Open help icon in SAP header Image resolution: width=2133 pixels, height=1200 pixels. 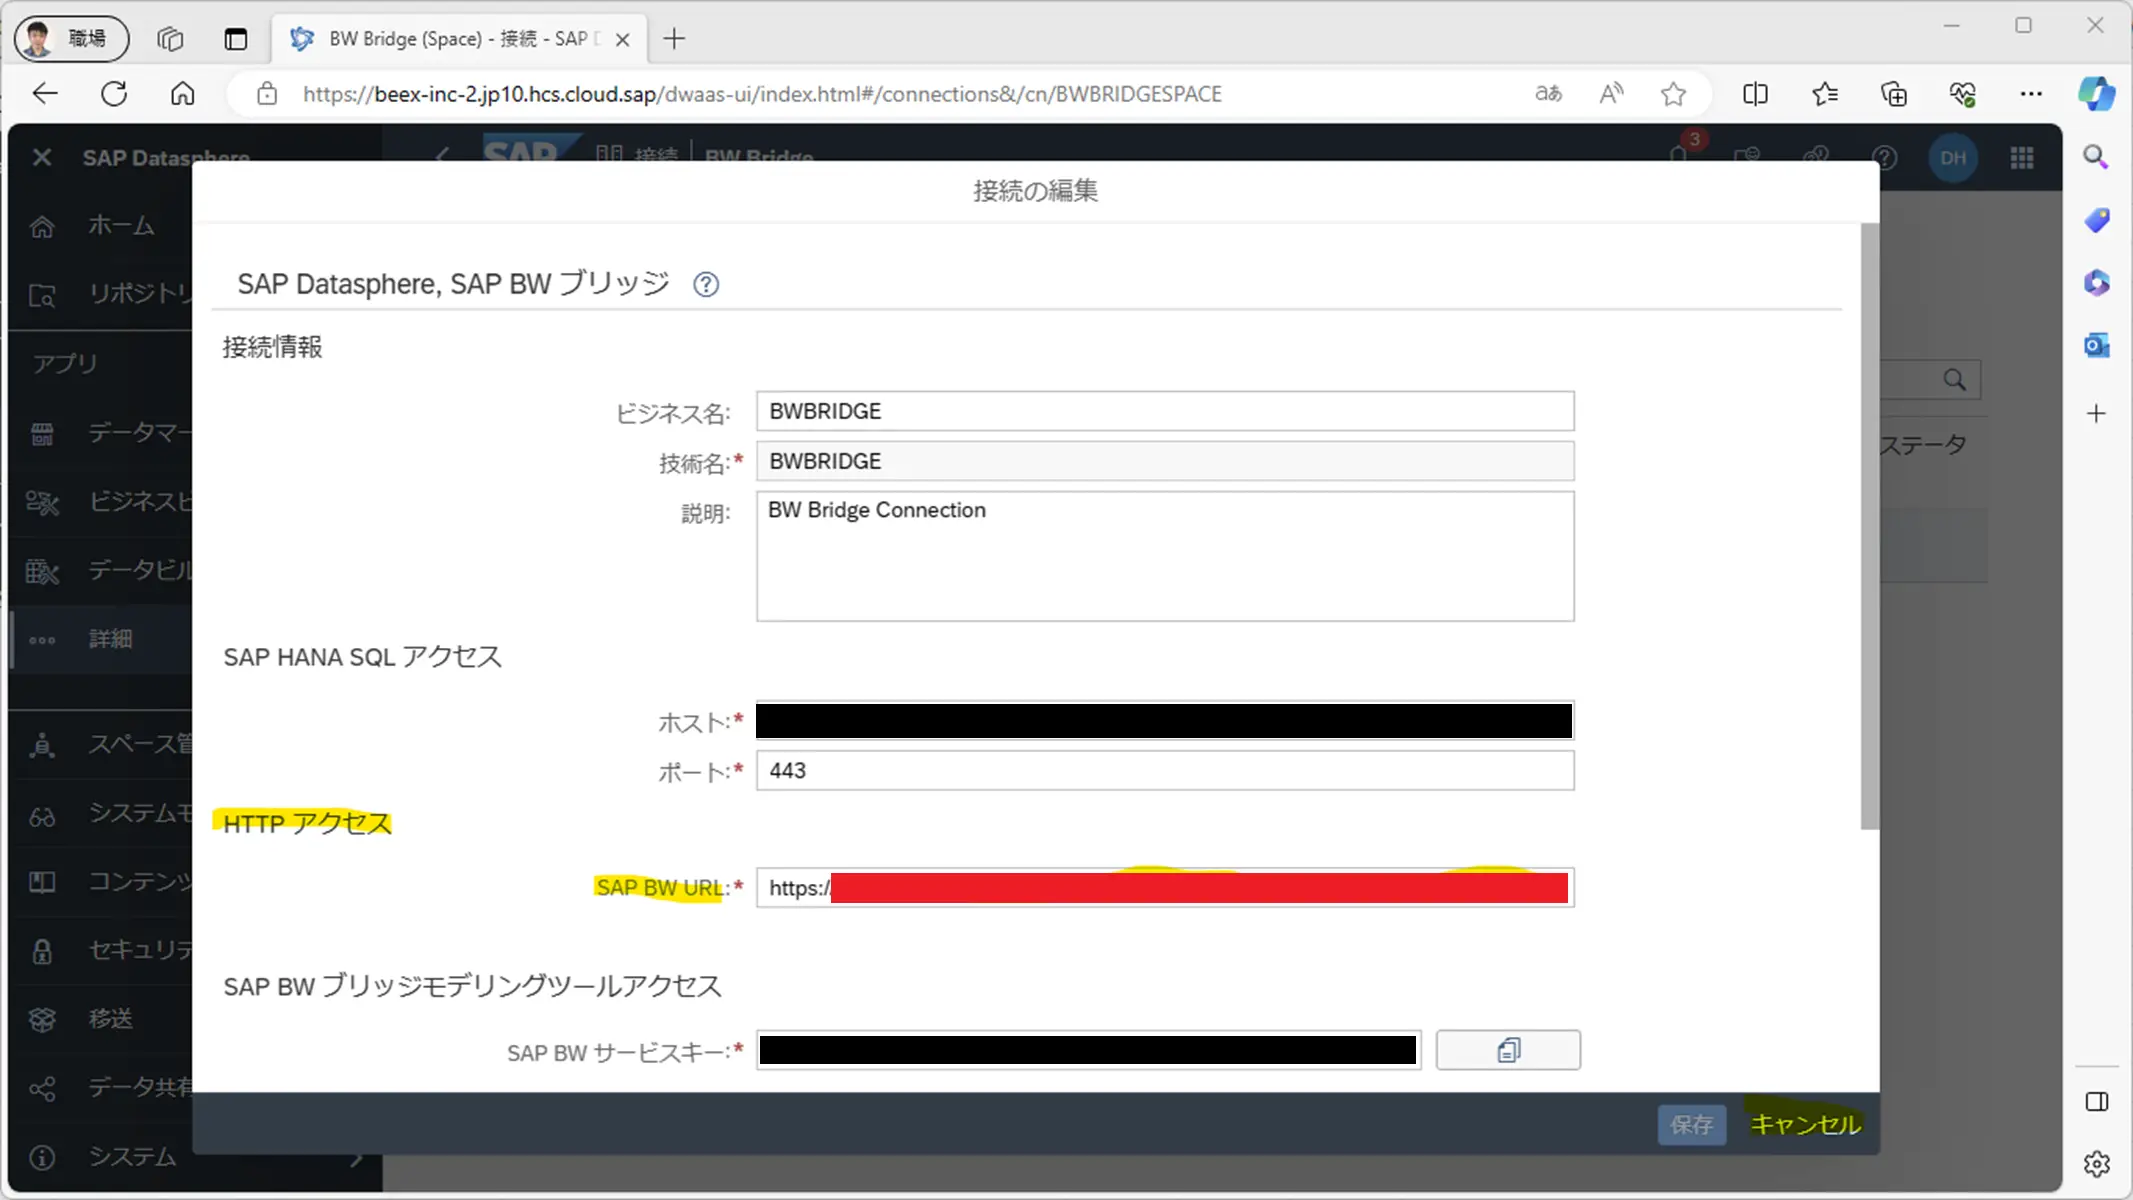coord(1884,158)
